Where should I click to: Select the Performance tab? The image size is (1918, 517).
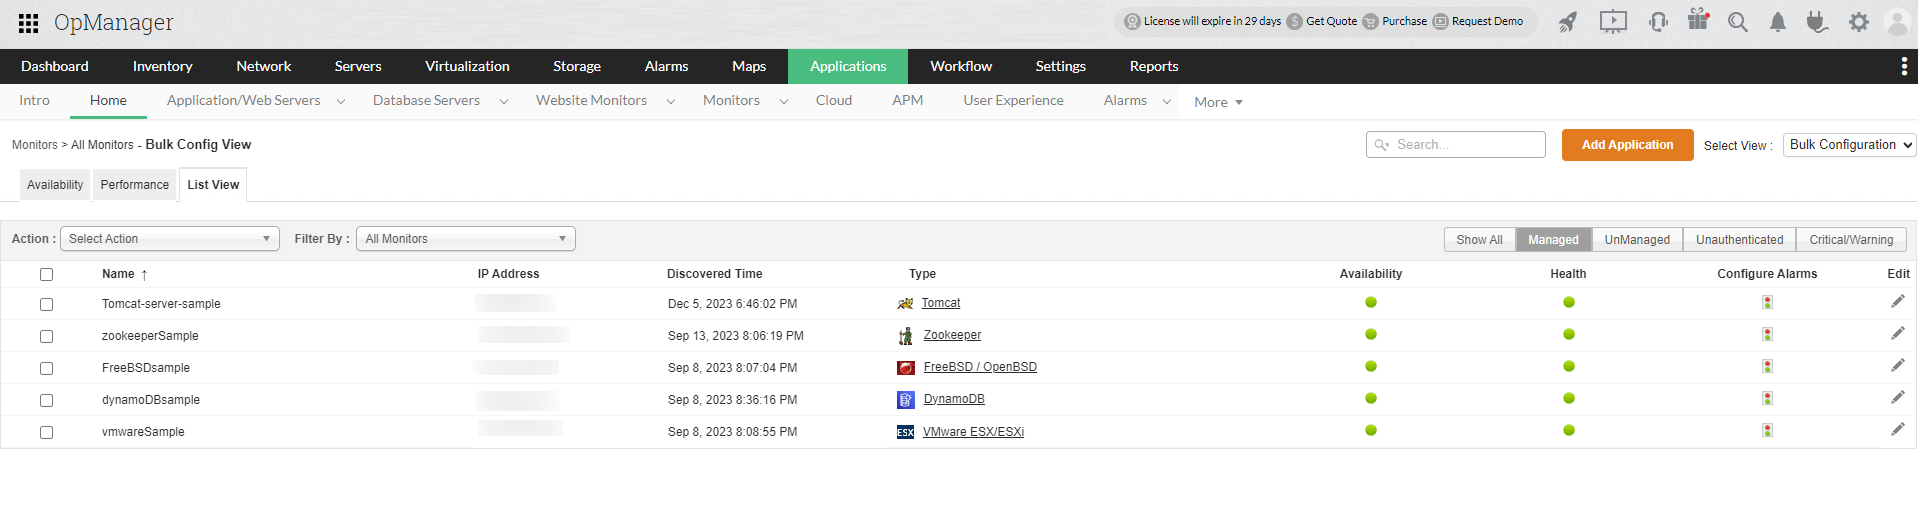click(135, 185)
